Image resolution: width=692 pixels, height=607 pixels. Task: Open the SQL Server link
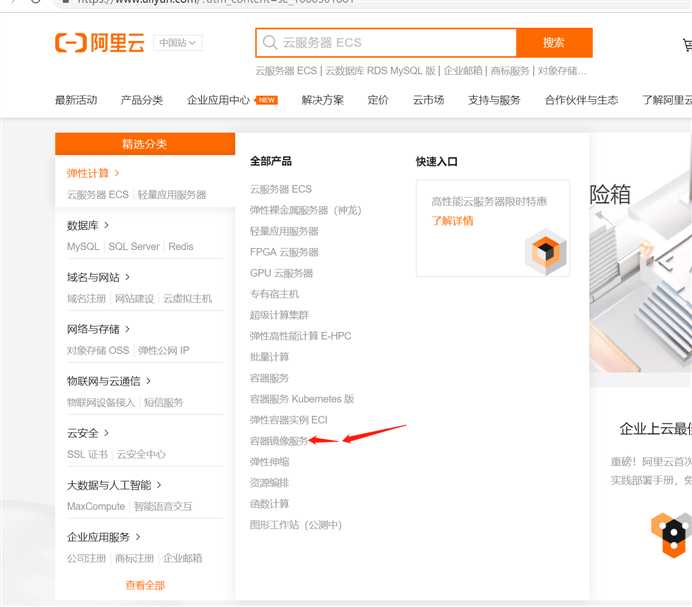click(134, 247)
